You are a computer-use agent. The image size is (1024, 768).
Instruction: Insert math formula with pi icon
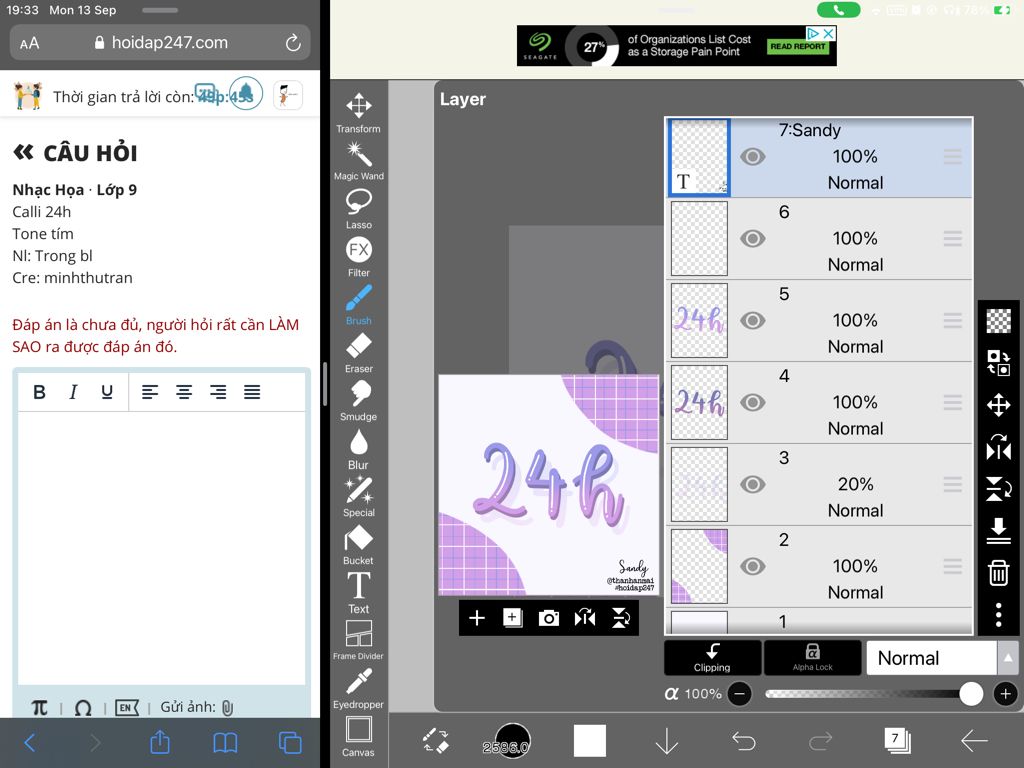pyautogui.click(x=40, y=707)
